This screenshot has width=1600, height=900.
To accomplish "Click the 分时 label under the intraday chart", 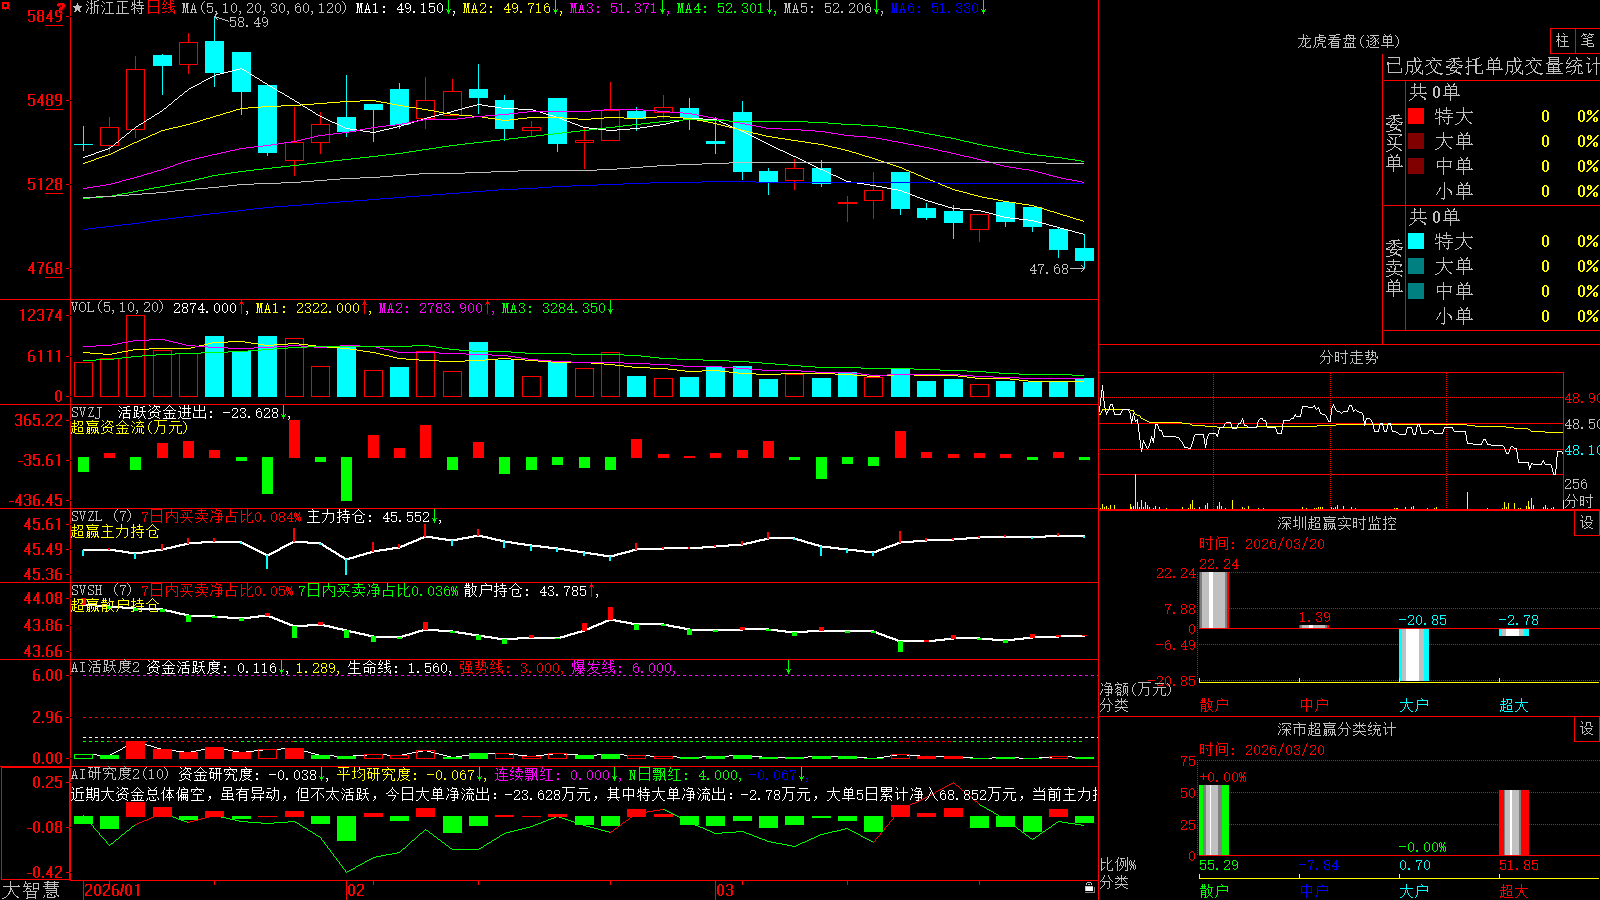I will pyautogui.click(x=1578, y=500).
